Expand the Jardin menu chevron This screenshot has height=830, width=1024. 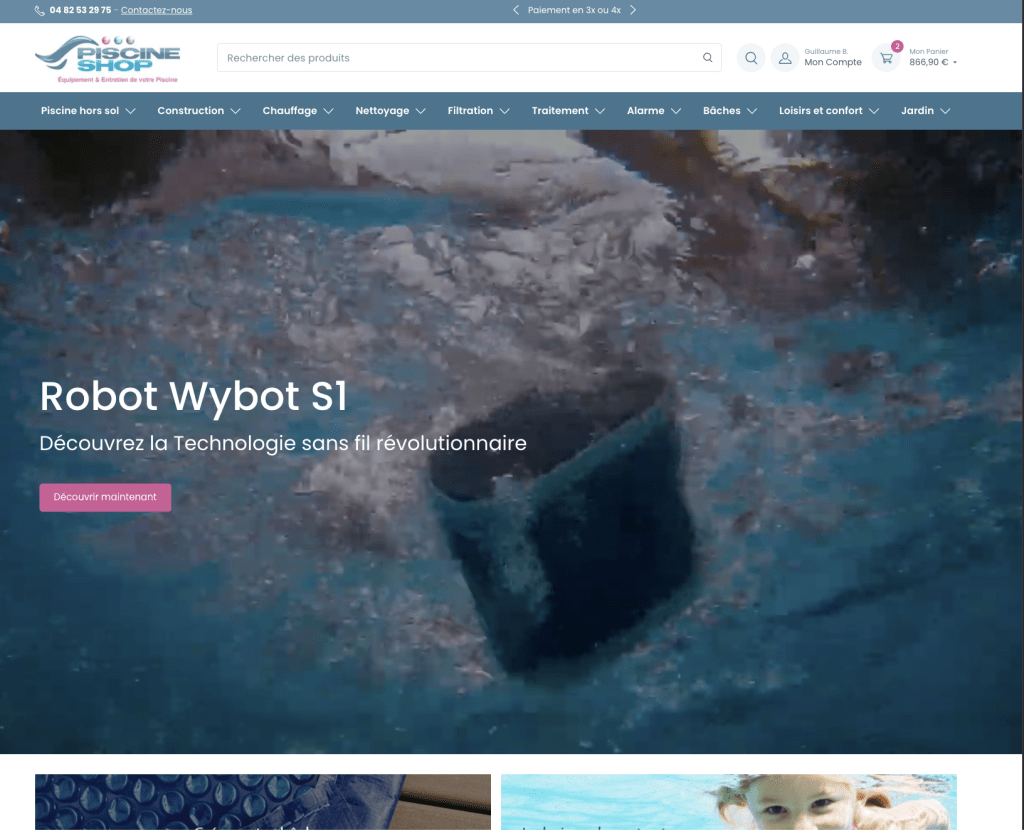[945, 111]
